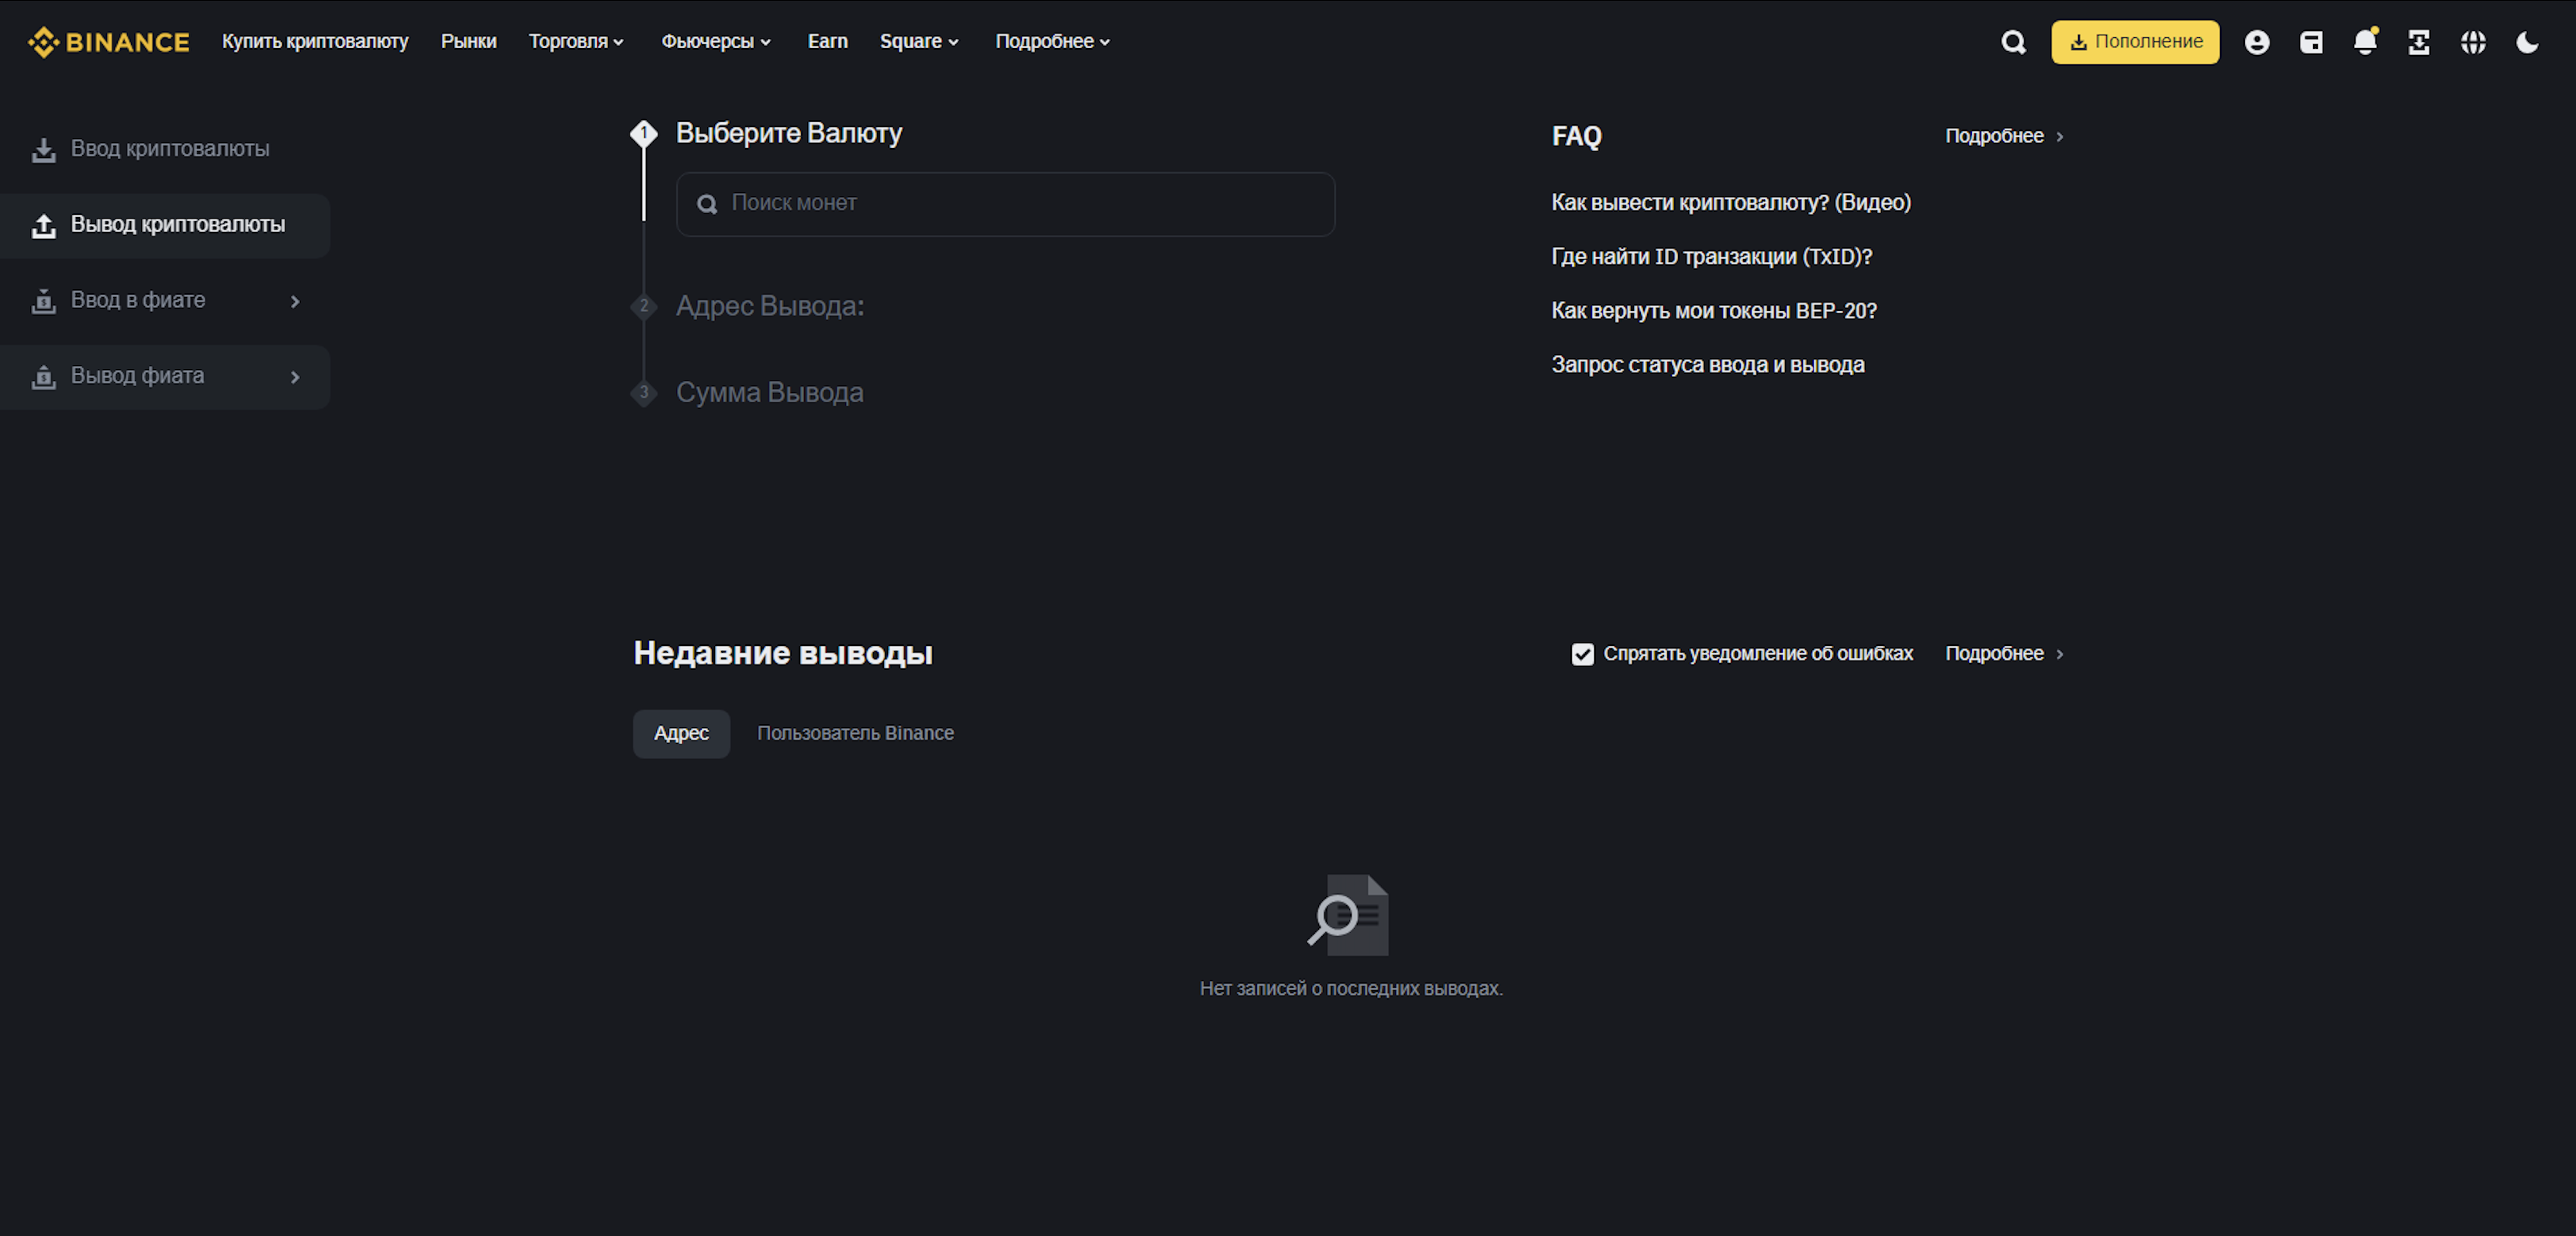Open Фьючерсы dropdown menu
Viewport: 2576px width, 1236px height.
point(715,40)
